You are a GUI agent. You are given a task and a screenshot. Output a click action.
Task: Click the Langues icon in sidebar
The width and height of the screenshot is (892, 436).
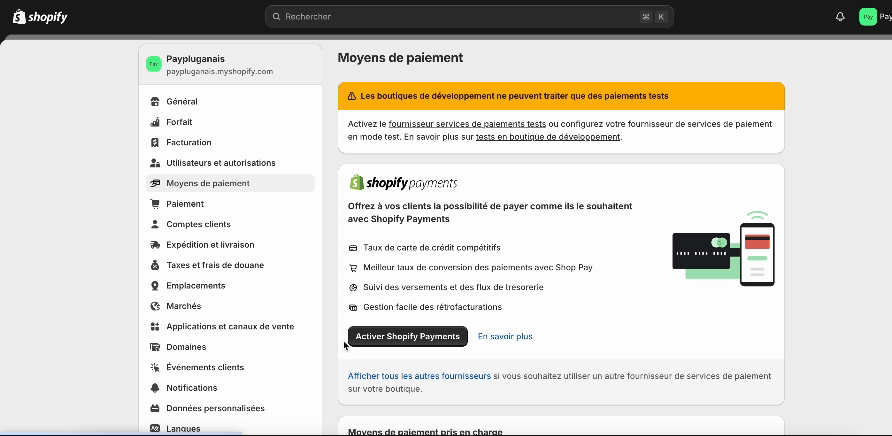(154, 429)
